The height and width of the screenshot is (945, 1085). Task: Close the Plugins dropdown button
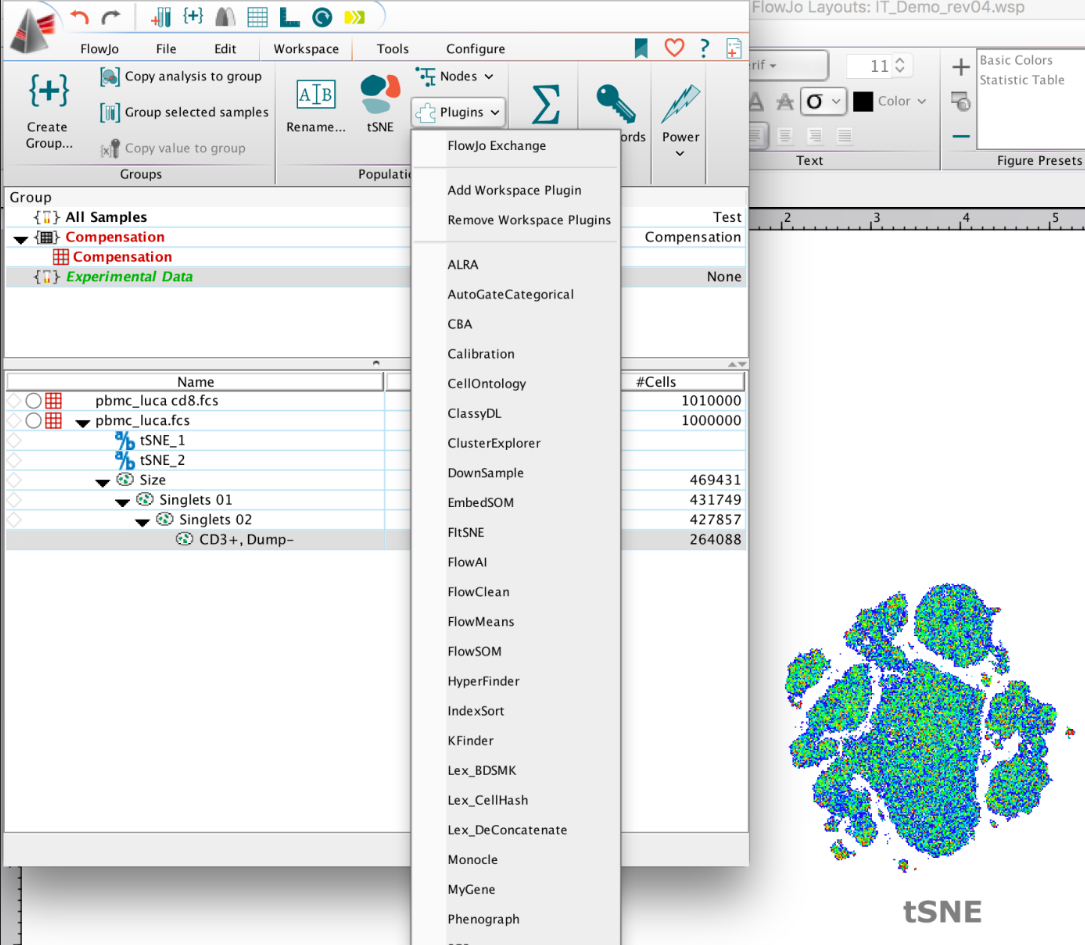[458, 112]
